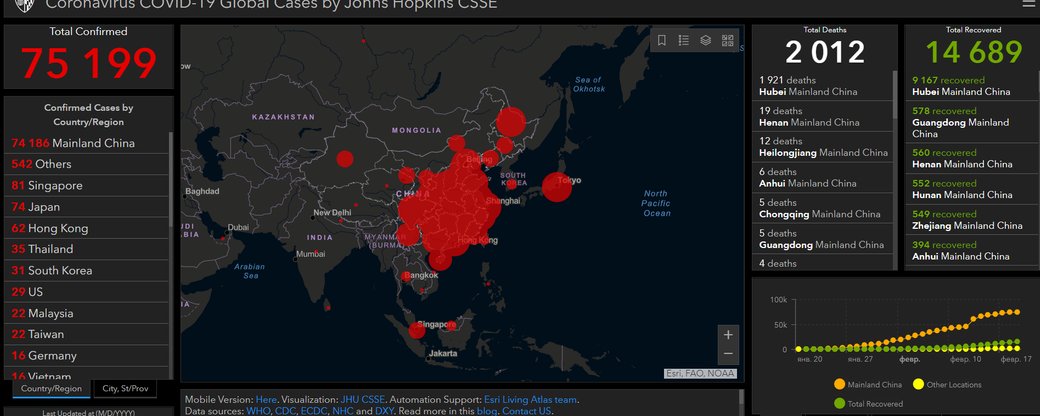
Task: Switch to the City, St/Prov tab
Action: [125, 389]
